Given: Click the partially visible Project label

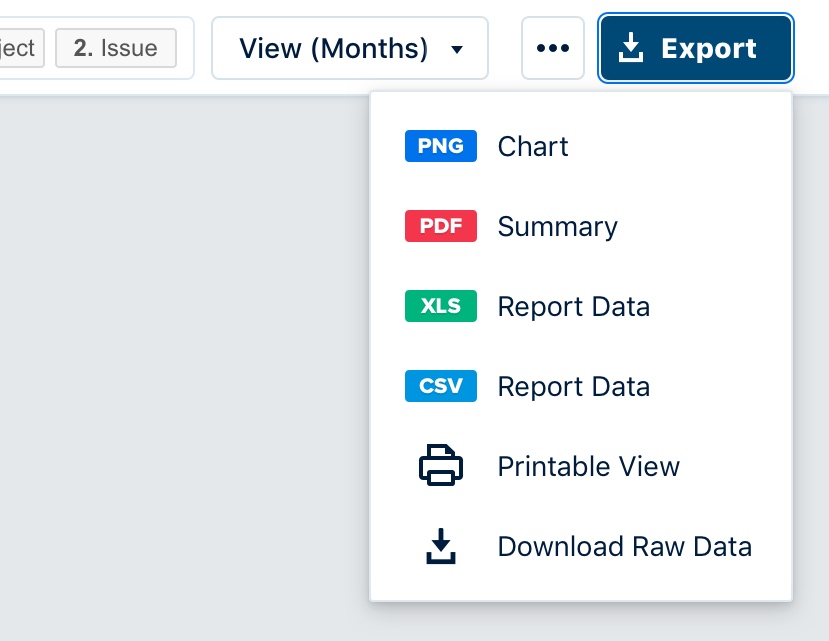Looking at the screenshot, I should pyautogui.click(x=20, y=47).
